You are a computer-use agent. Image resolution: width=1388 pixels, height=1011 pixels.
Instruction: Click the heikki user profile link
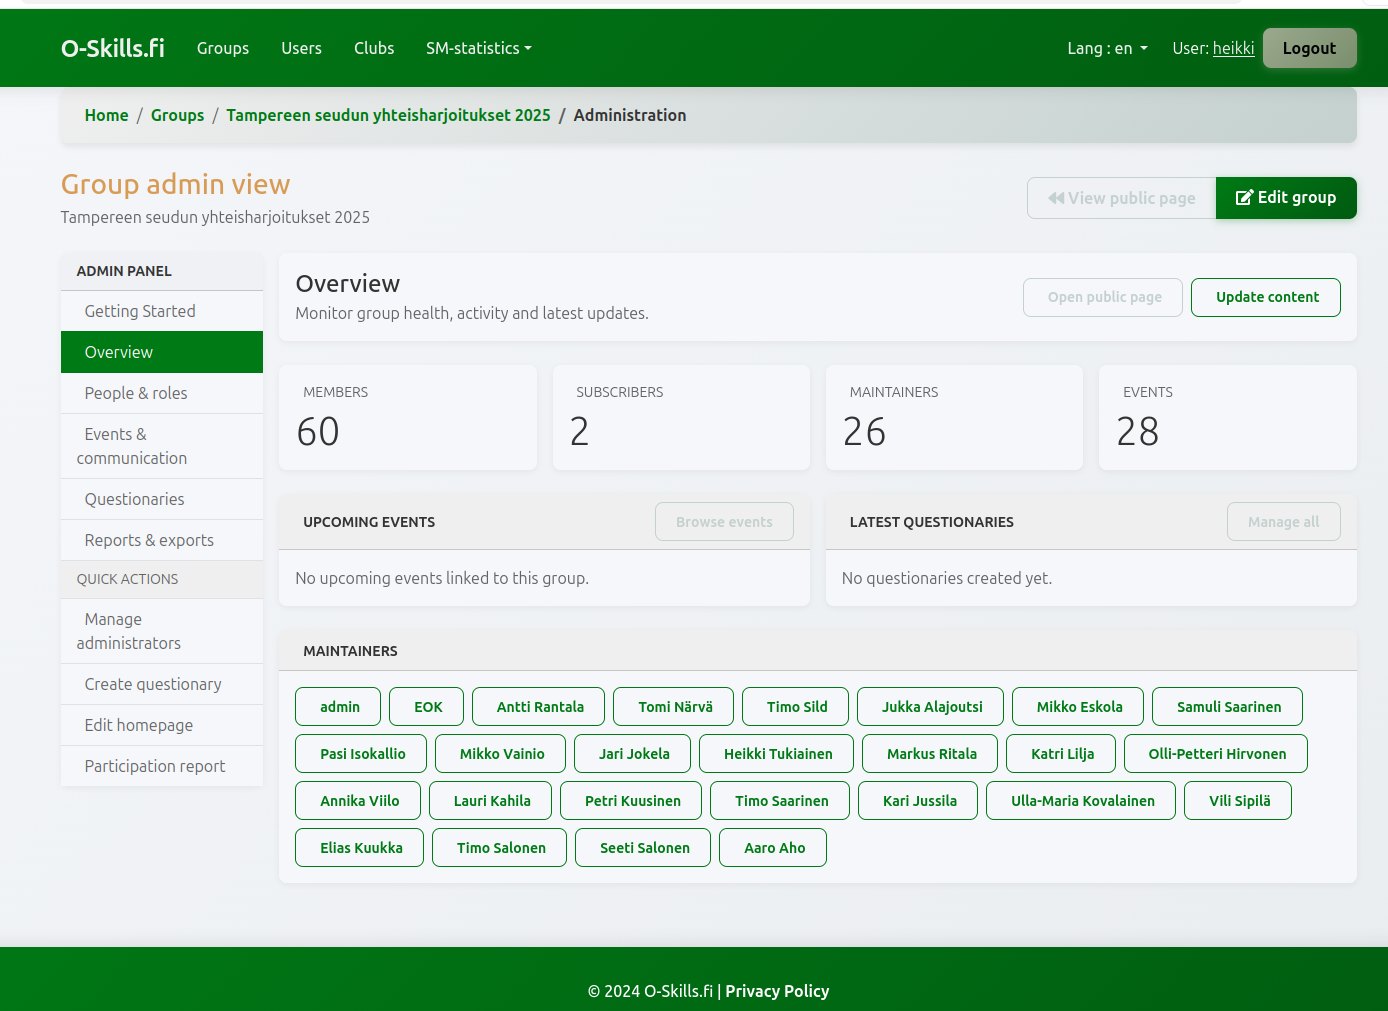1233,48
